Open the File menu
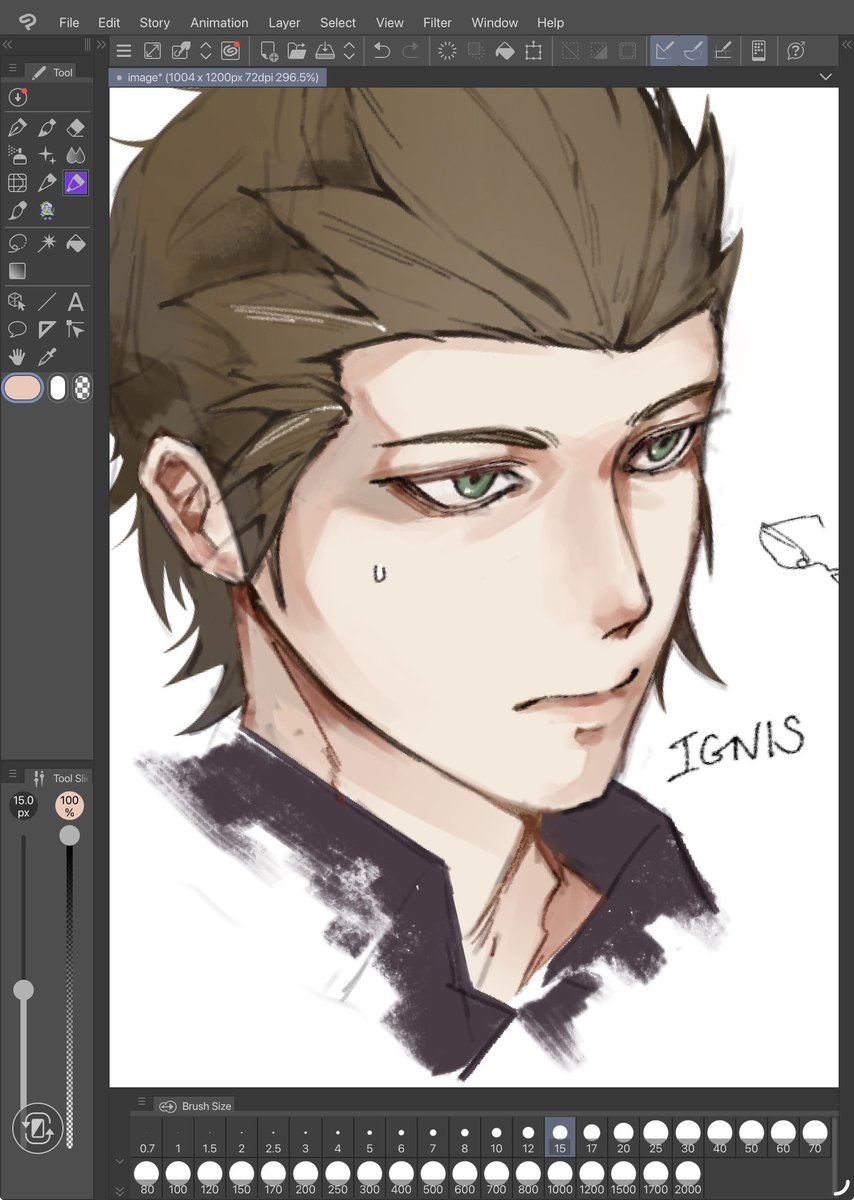This screenshot has width=854, height=1200. (x=69, y=22)
